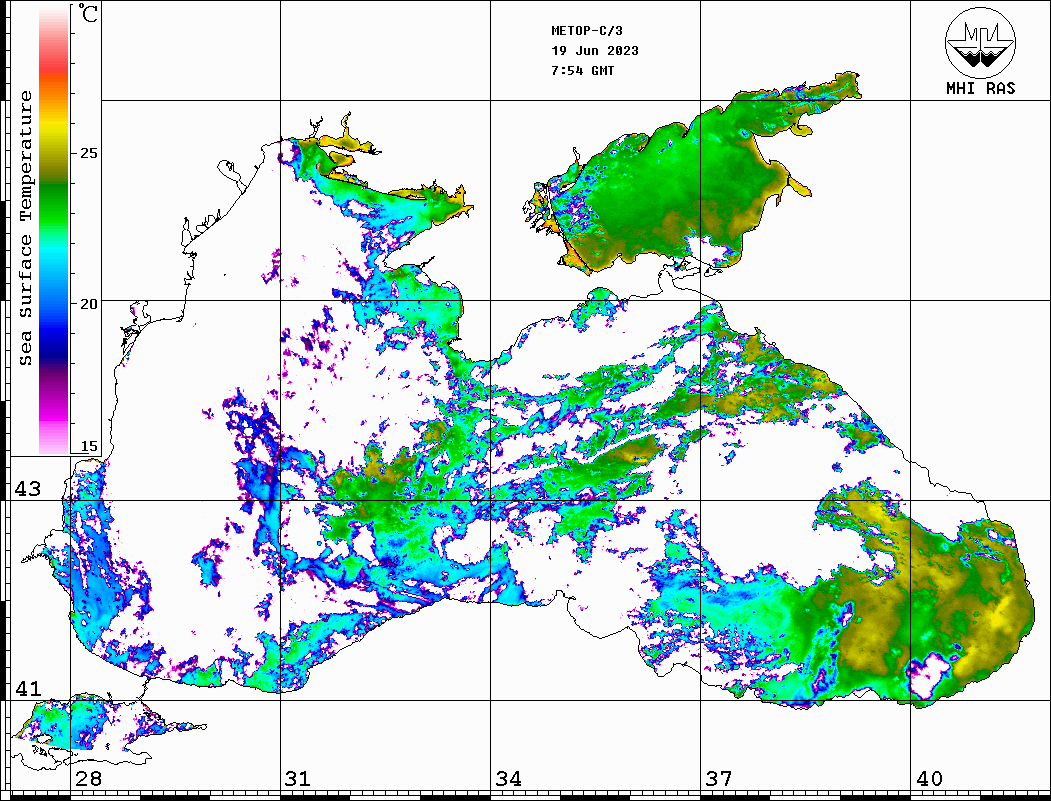Click the °C unit label
The width and height of the screenshot is (1051, 801).
click(89, 15)
